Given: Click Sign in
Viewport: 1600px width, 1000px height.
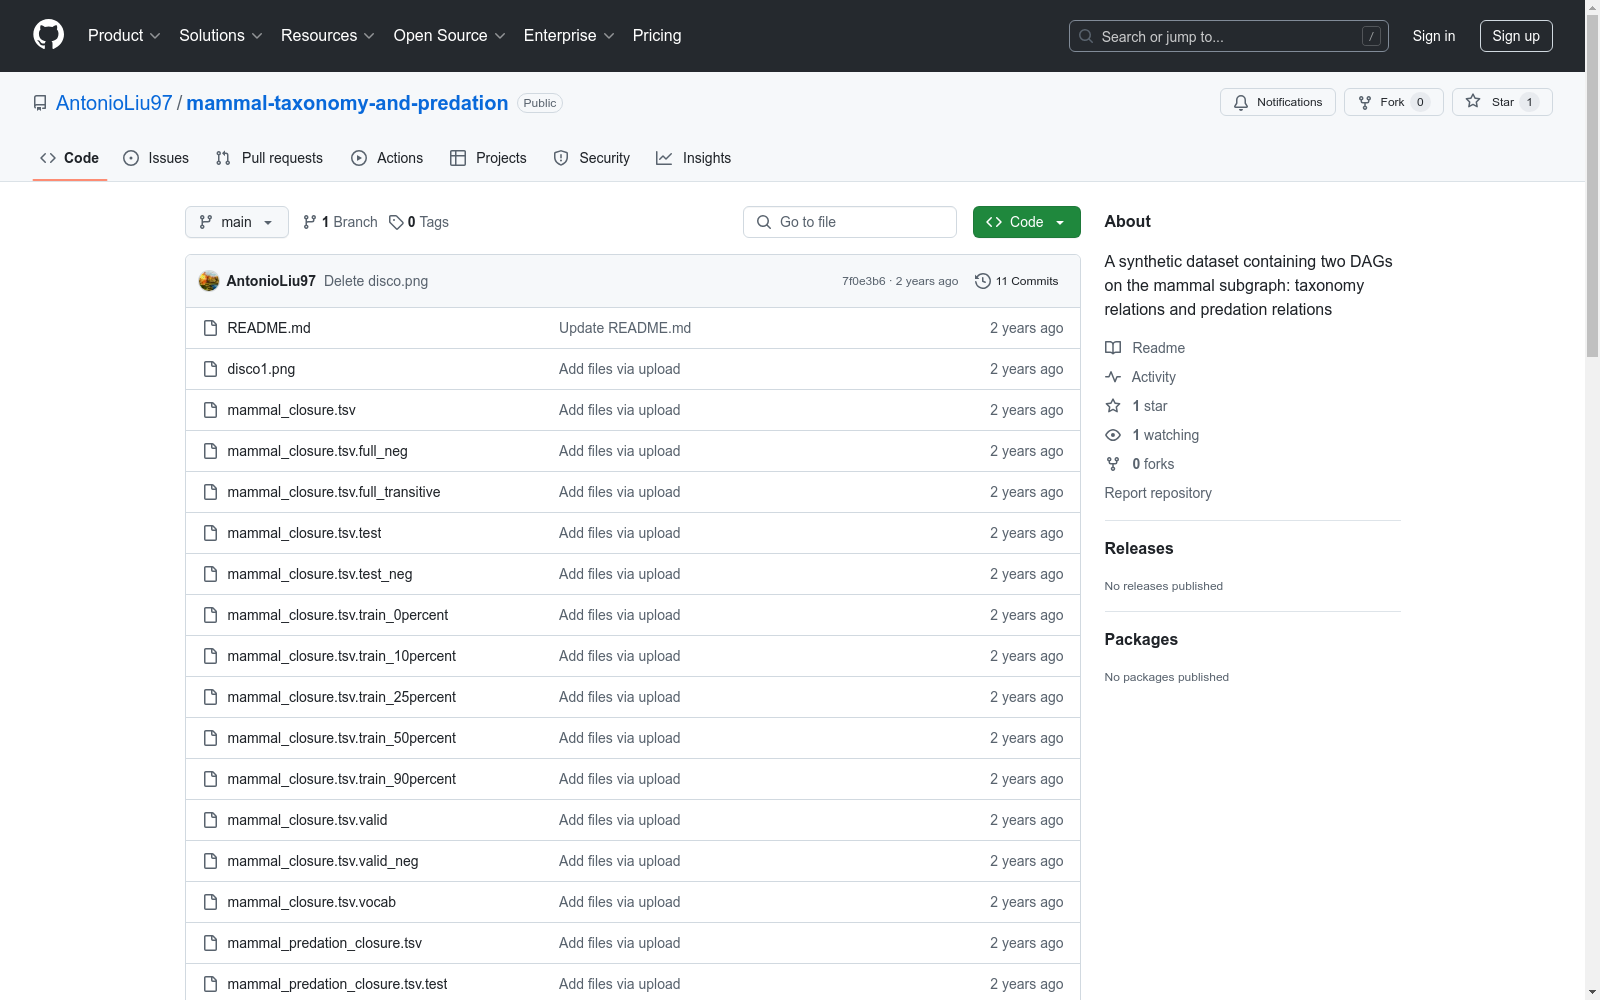Looking at the screenshot, I should 1434,36.
